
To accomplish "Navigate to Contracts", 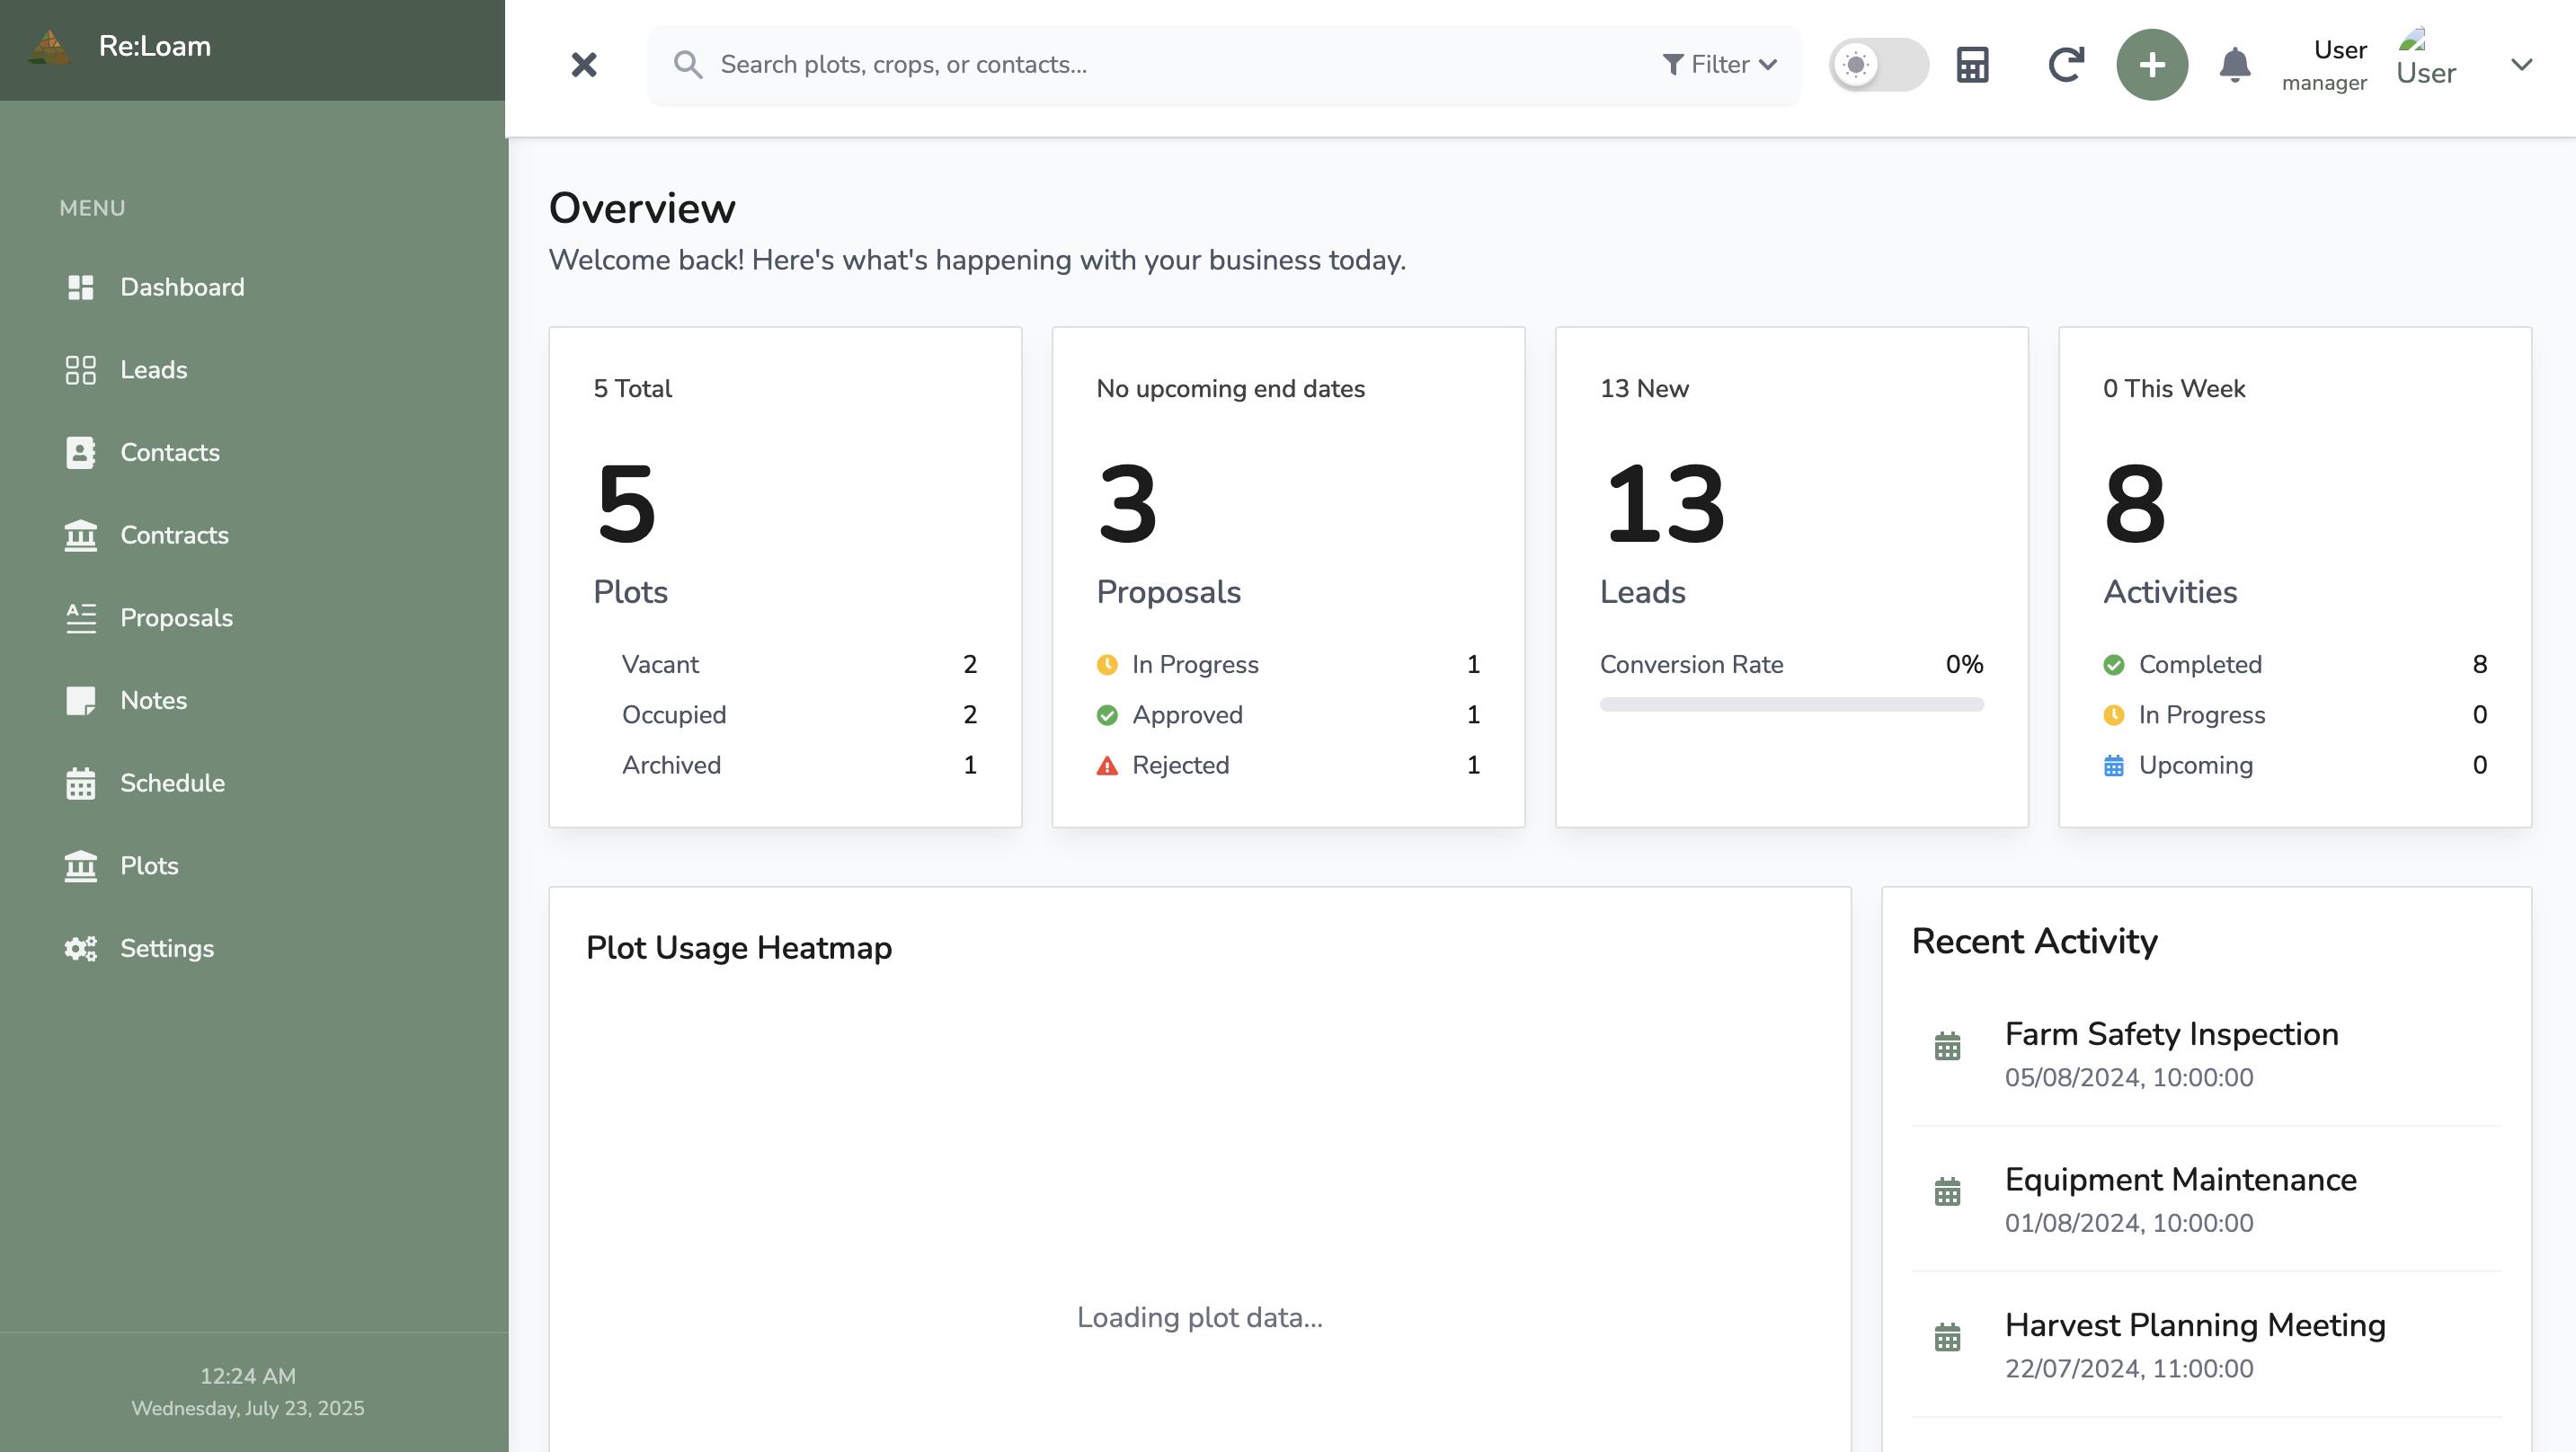I will (x=175, y=536).
